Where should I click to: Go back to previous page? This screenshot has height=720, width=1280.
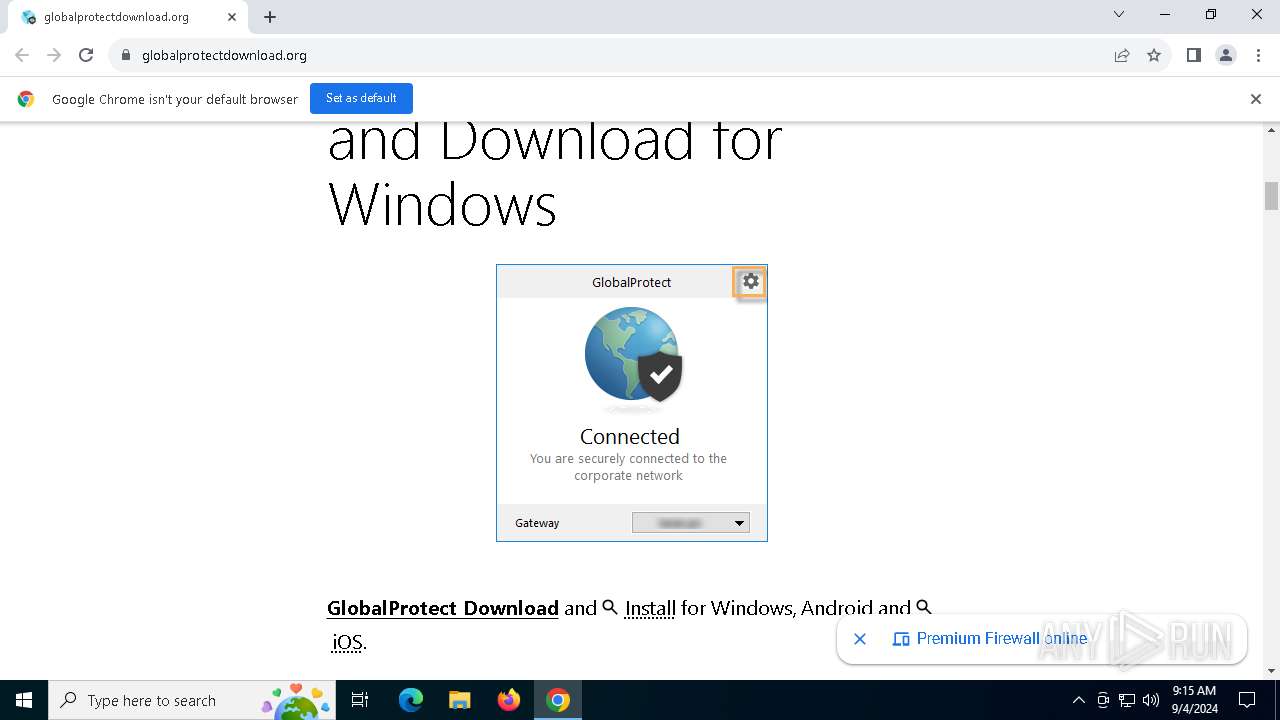coord(22,55)
